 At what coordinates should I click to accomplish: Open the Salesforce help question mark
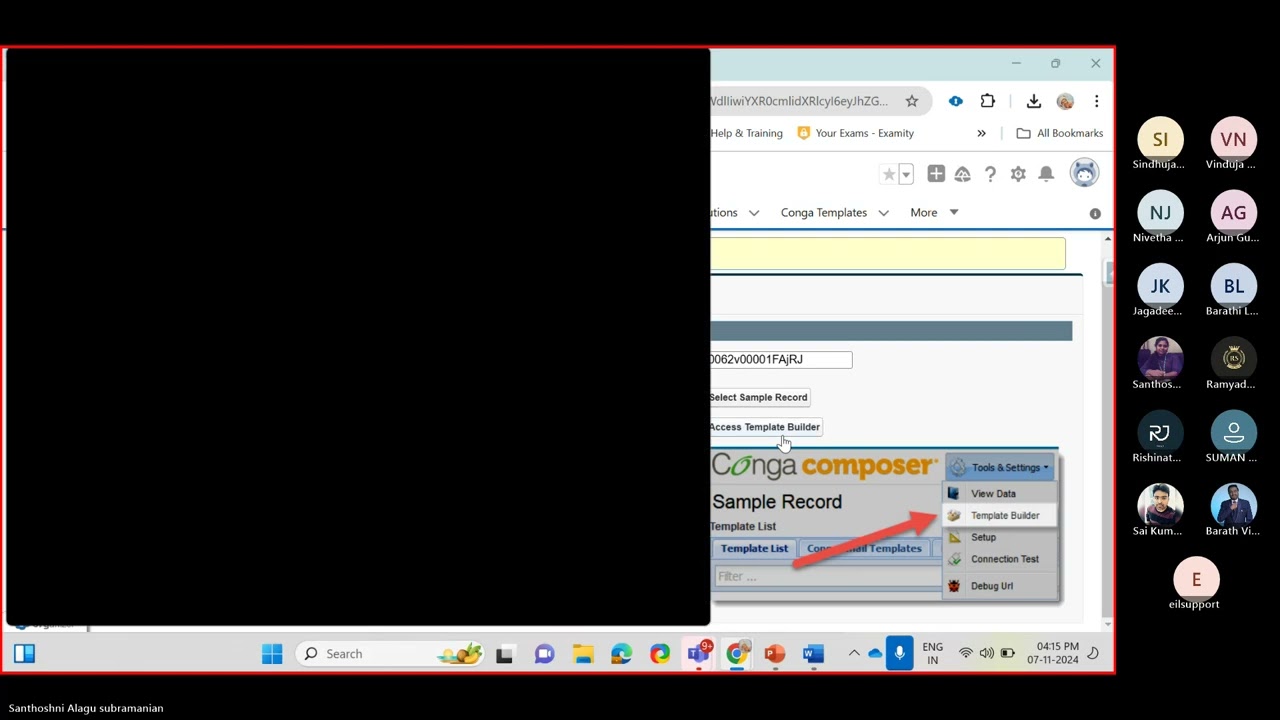click(x=990, y=174)
